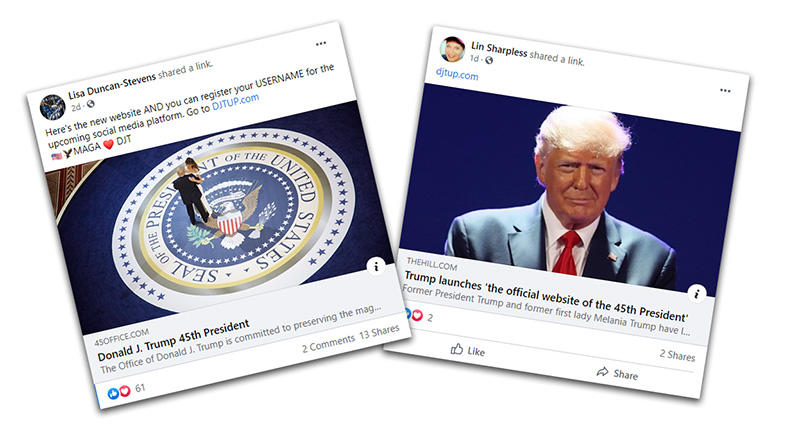Click Lisa Duncan-Stevens' profile picture
Image resolution: width=800 pixels, height=437 pixels.
[53, 107]
